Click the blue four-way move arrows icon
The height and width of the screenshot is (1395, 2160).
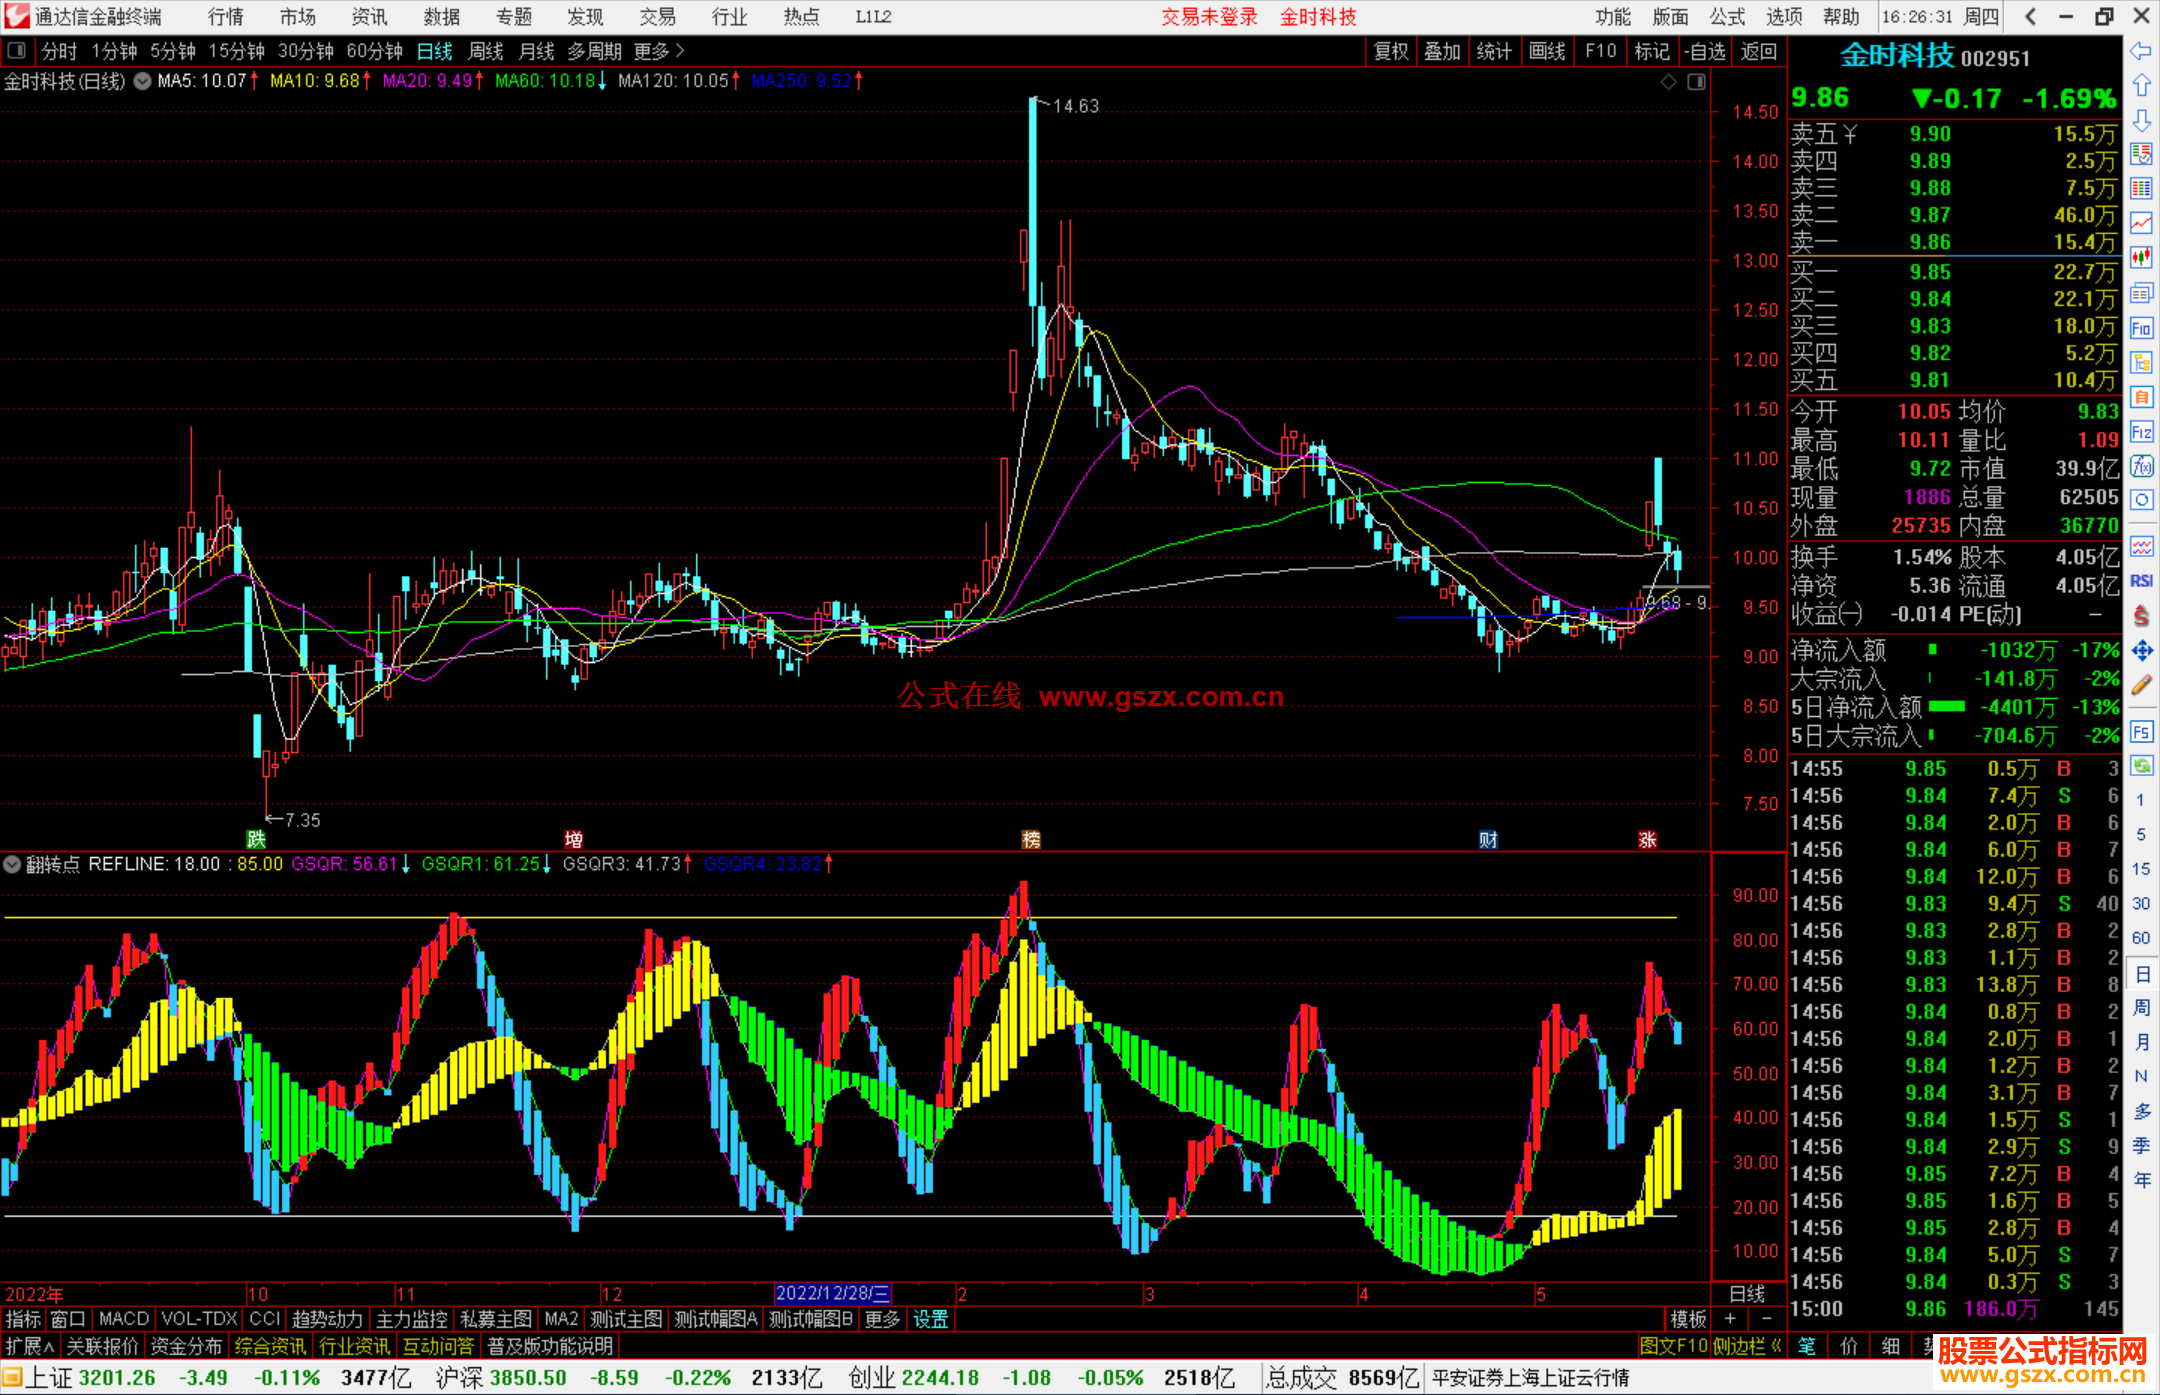click(x=2141, y=651)
